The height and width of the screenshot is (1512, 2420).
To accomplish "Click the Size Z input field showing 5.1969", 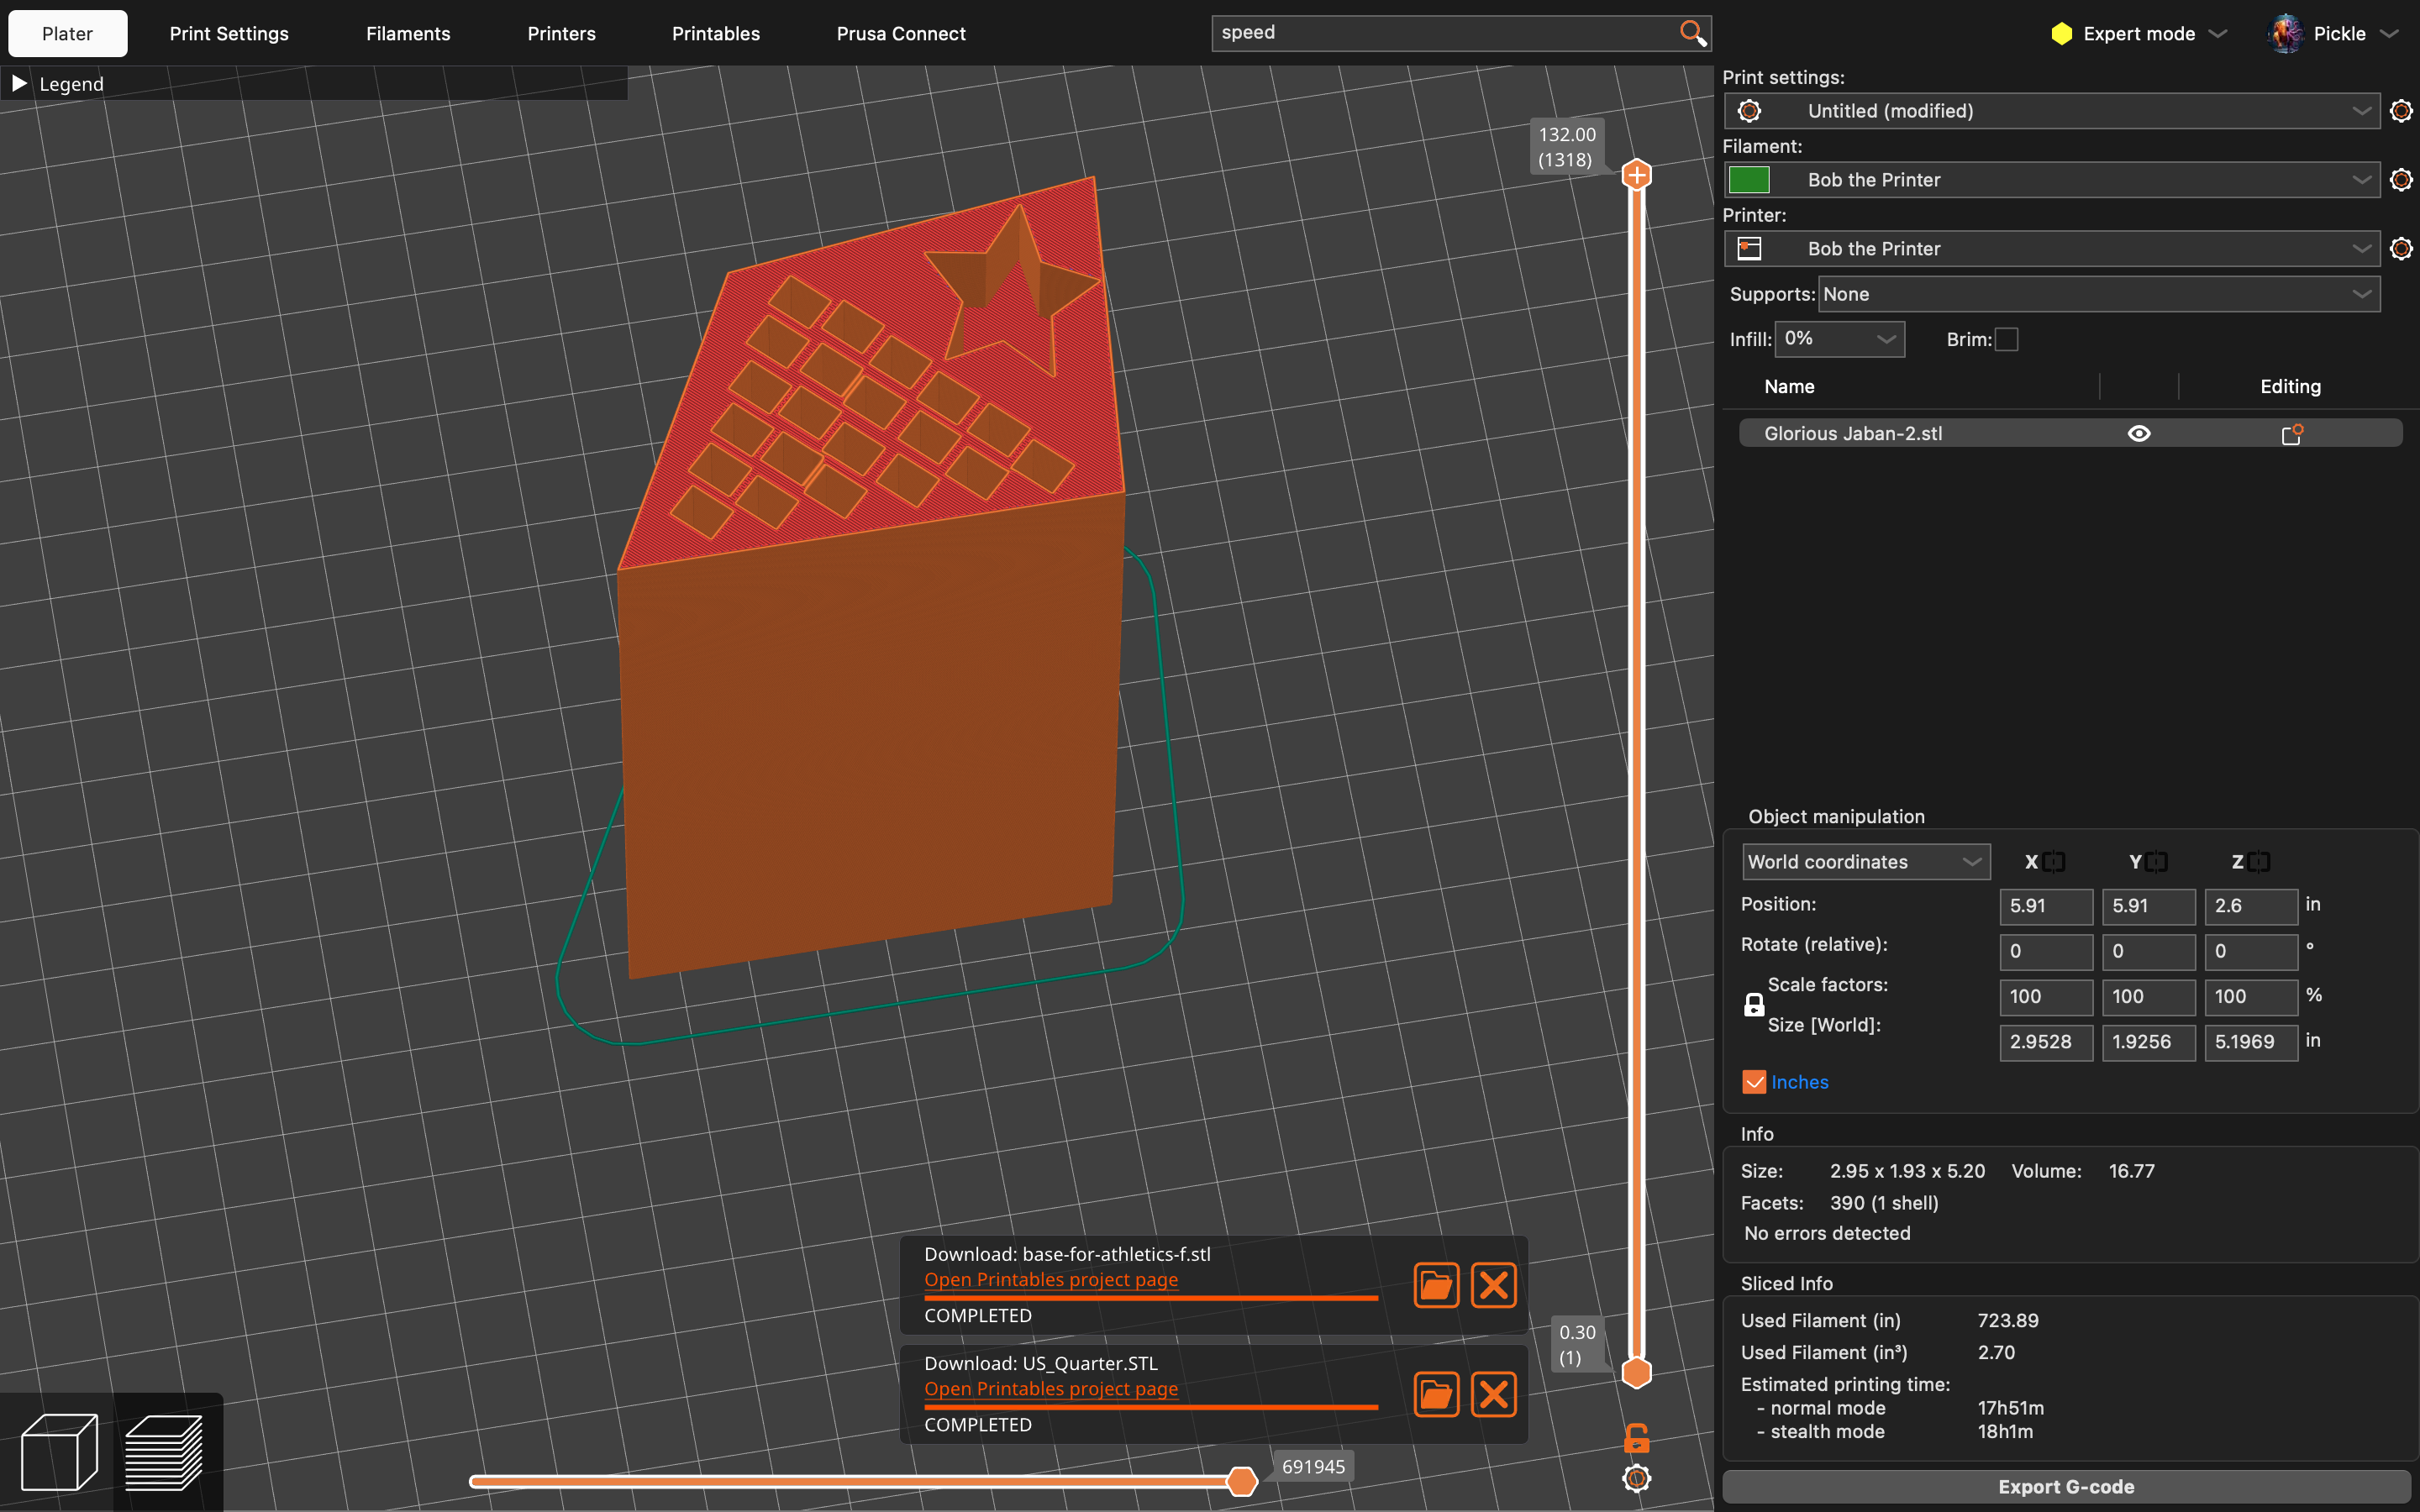I will (x=2251, y=1042).
